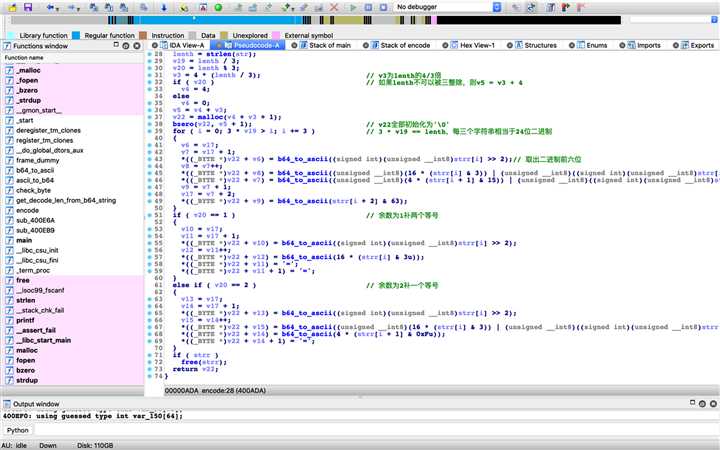
Task: Open navigation band options dropdown at right
Action: tap(714, 20)
